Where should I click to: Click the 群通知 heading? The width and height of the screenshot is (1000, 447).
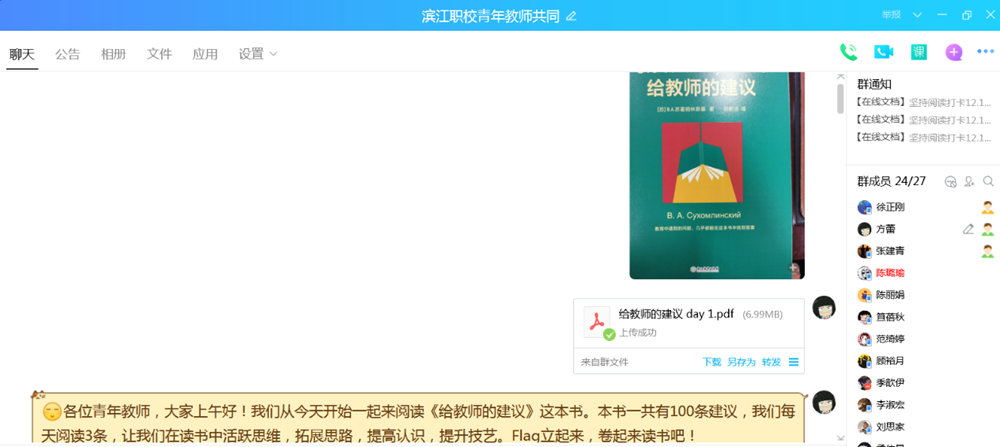(874, 84)
